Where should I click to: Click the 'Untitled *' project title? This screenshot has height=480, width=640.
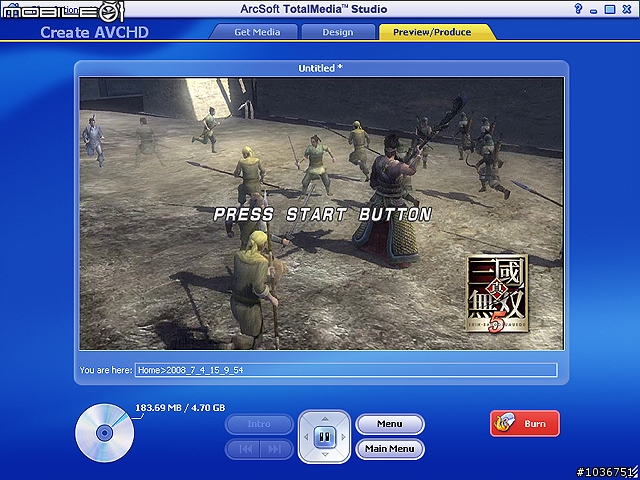point(320,68)
